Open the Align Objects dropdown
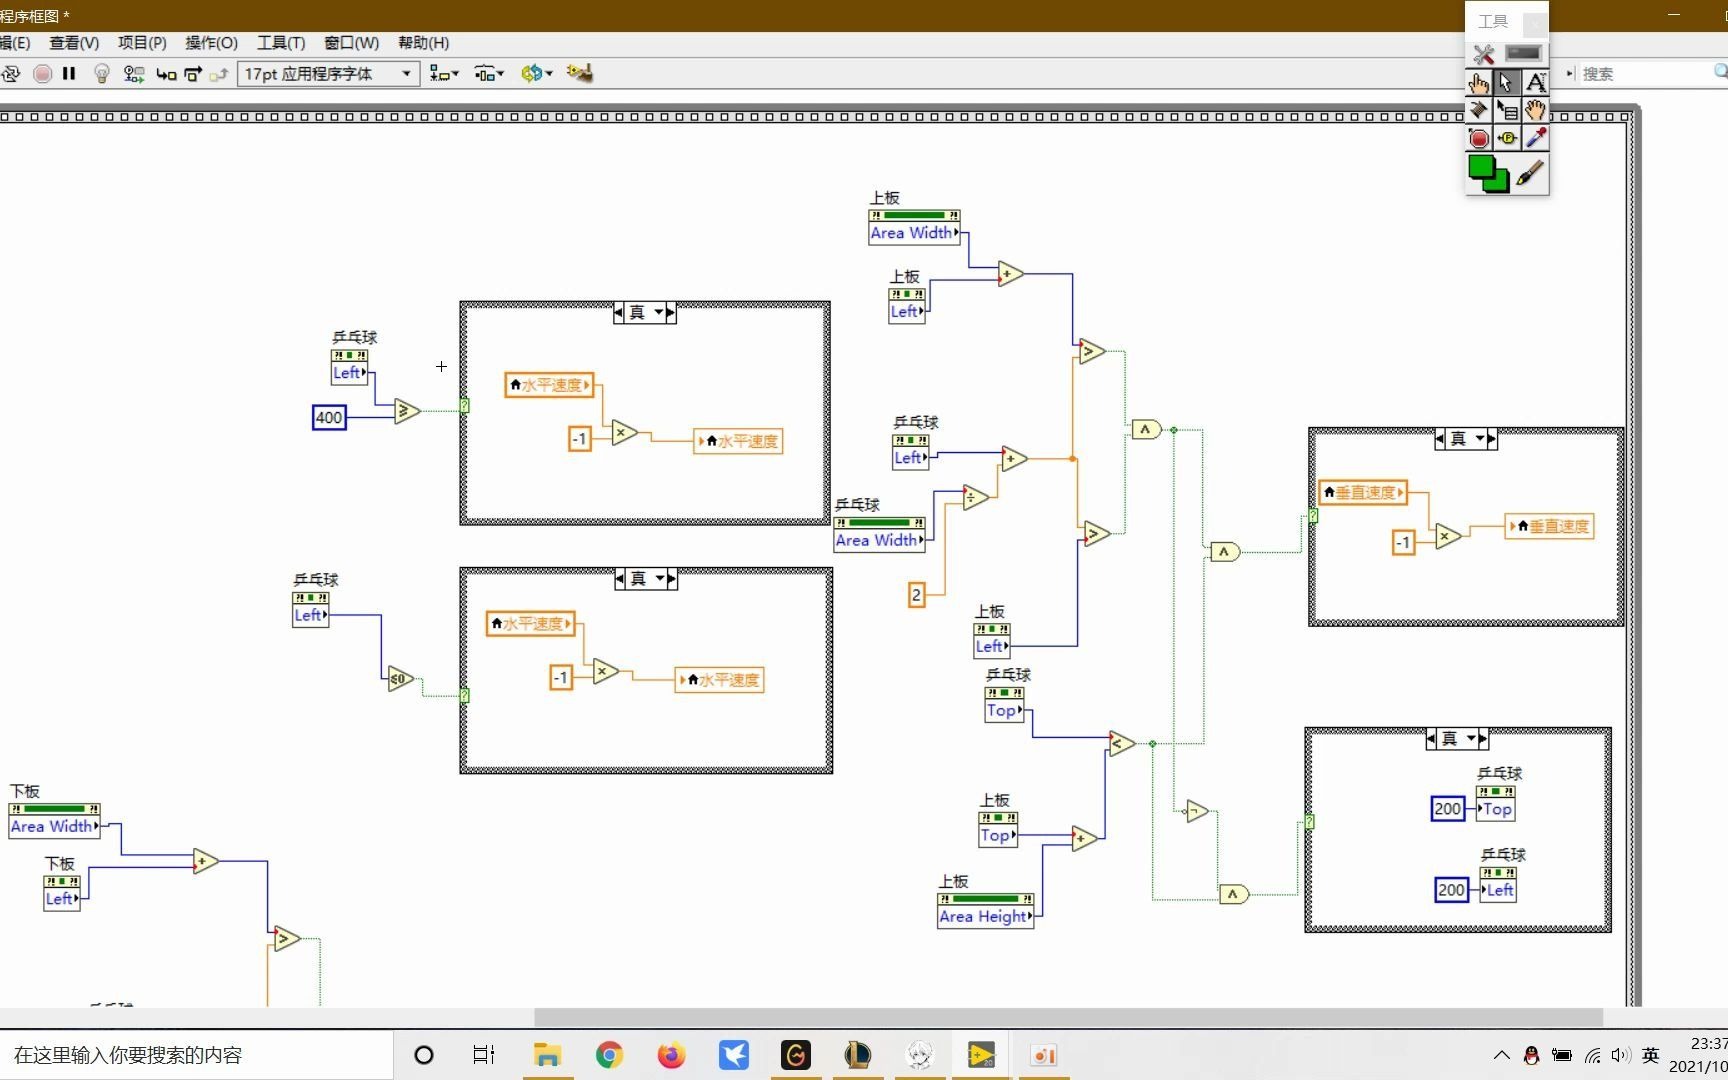Screen dimensions: 1728x1080 coord(444,73)
